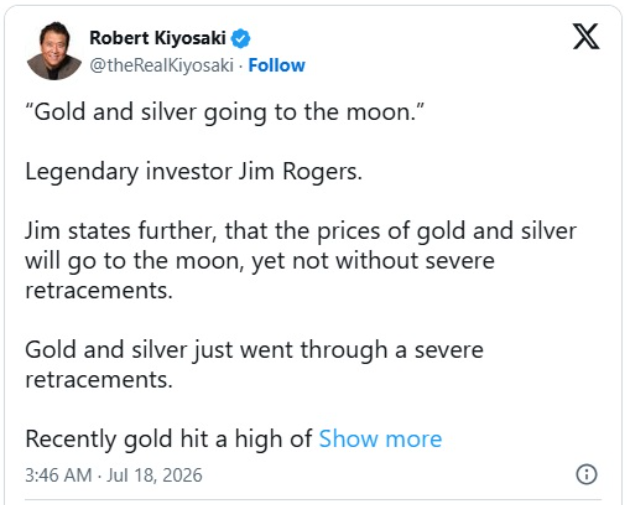Visit the @theRealKiyosaki handle
Screen dimensions: 628x505
[x=161, y=65]
